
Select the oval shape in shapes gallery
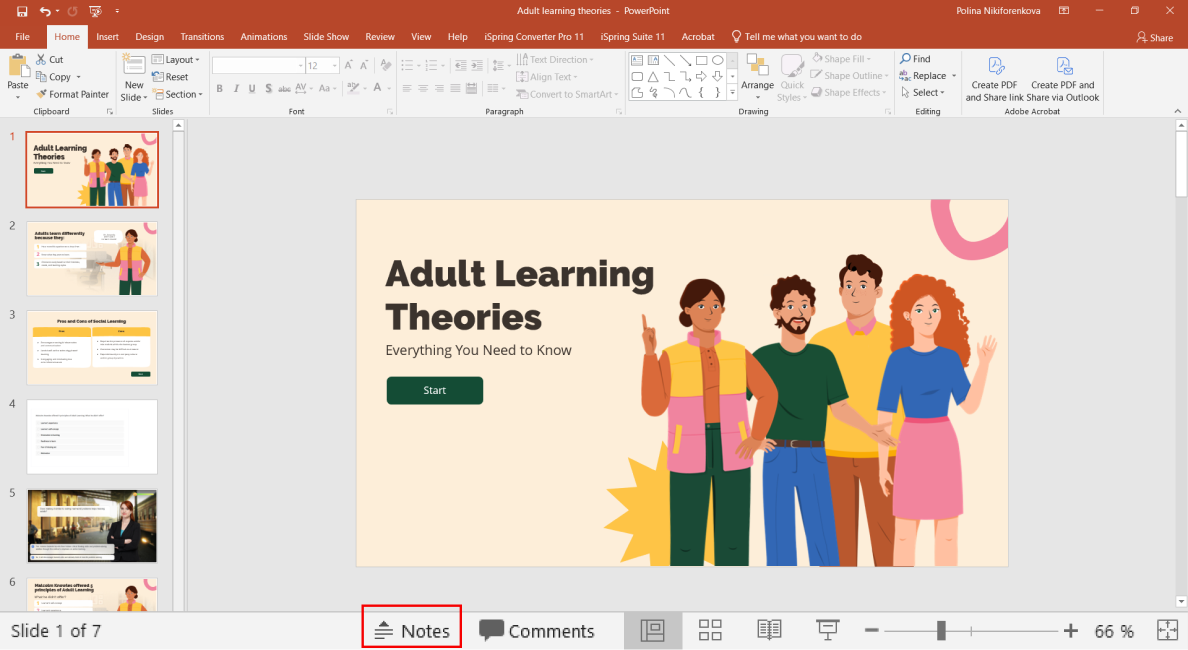pyautogui.click(x=717, y=60)
